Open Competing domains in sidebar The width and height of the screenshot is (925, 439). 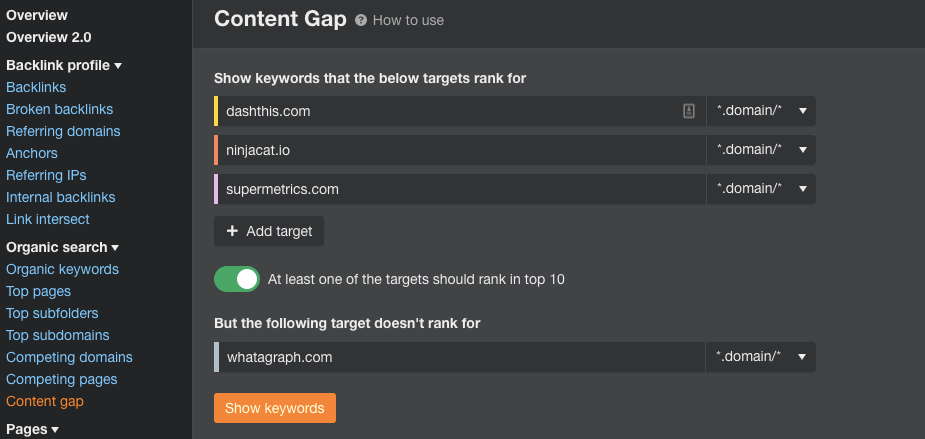pyautogui.click(x=69, y=358)
